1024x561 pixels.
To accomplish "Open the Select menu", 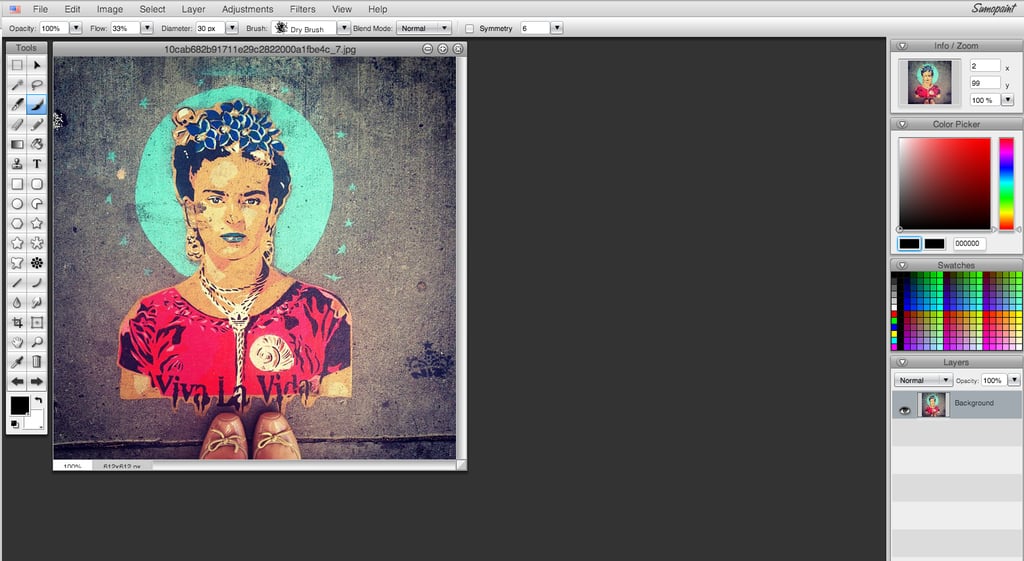I will pyautogui.click(x=152, y=9).
